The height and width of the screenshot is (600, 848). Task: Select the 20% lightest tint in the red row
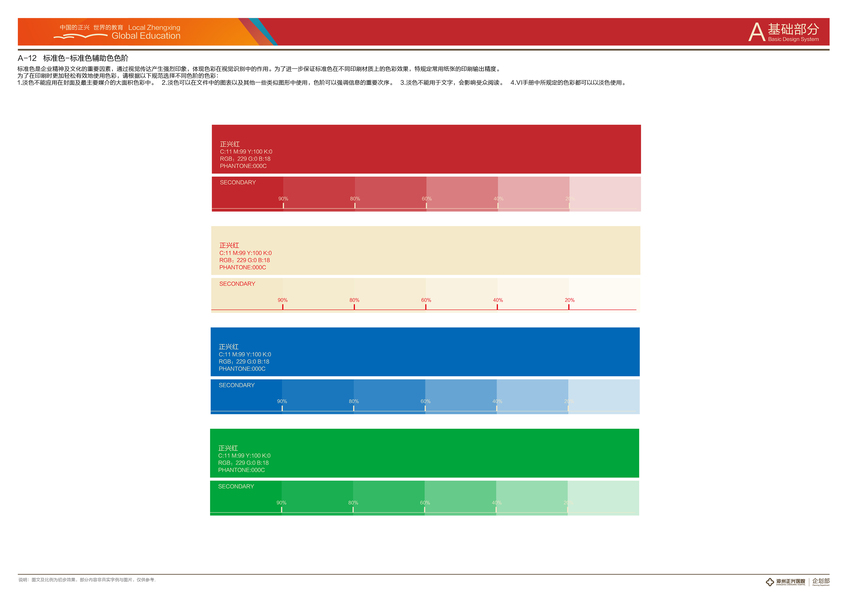tap(605, 194)
